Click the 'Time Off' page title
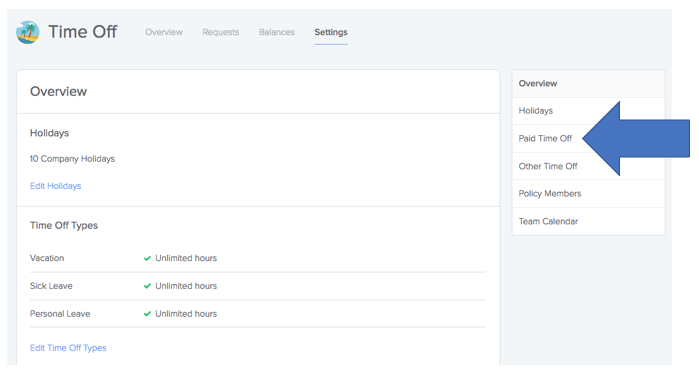699x373 pixels. (x=82, y=32)
